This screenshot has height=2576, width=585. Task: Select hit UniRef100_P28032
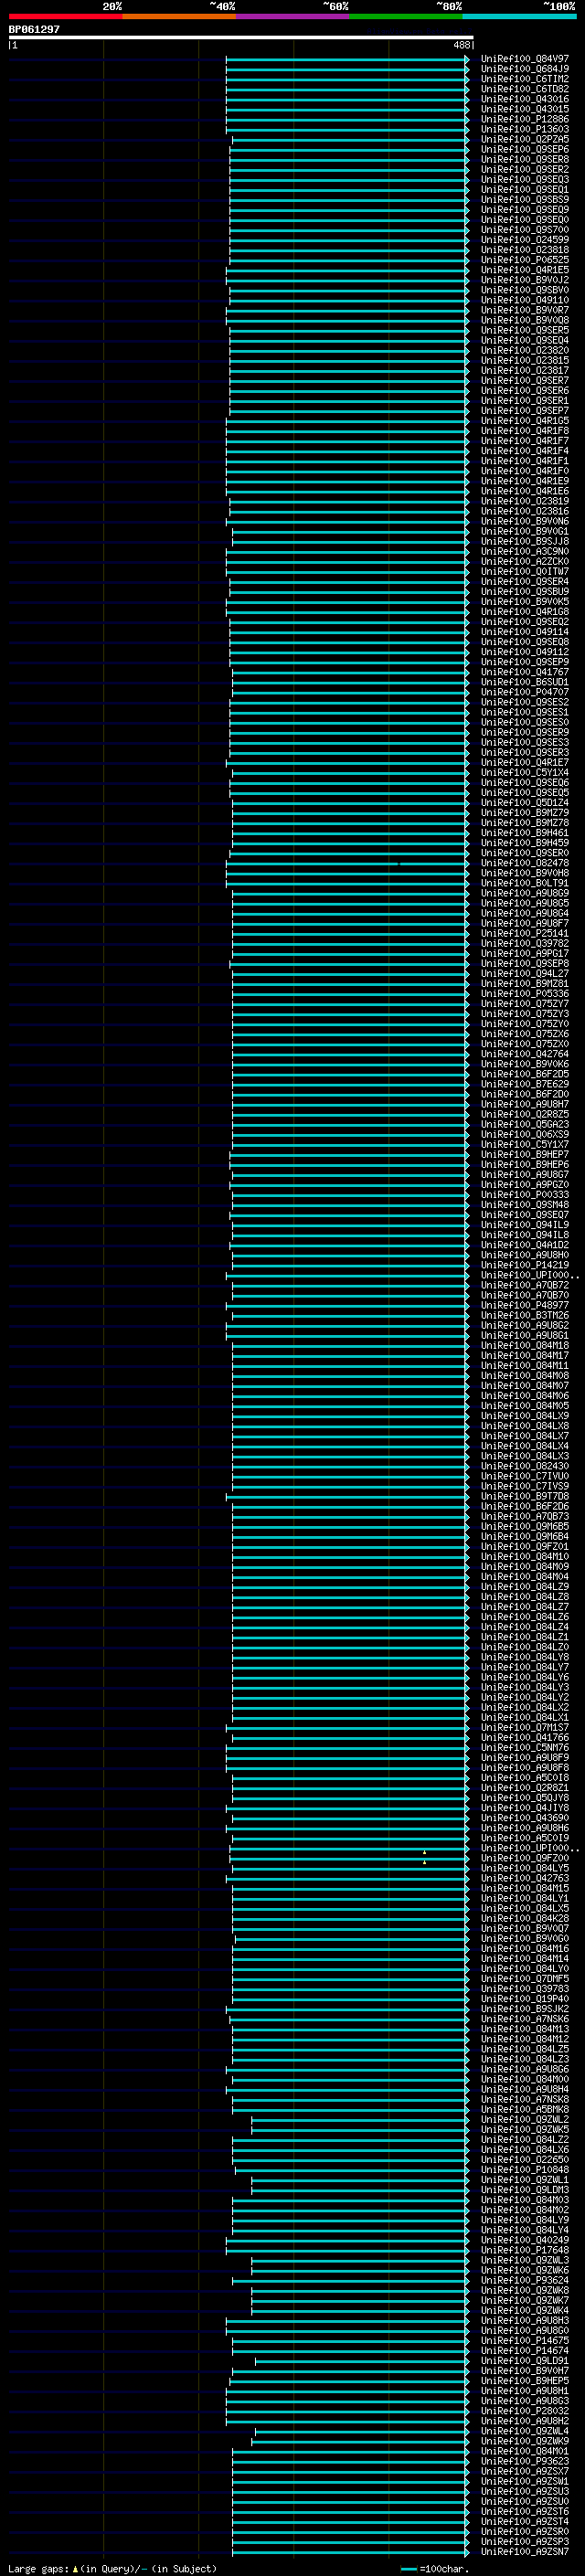coord(525,2411)
